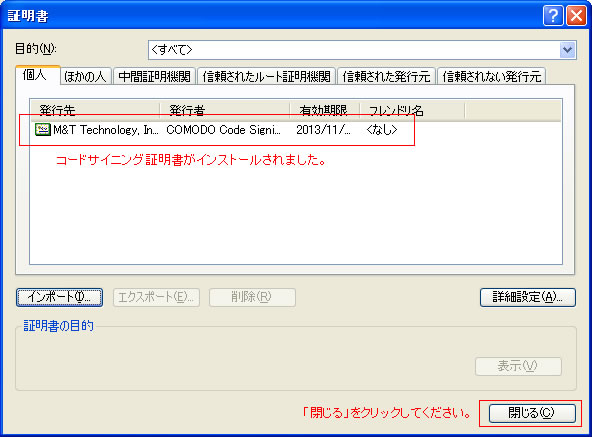Switch to the ほかの人 tab
The width and height of the screenshot is (592, 437).
pos(85,76)
